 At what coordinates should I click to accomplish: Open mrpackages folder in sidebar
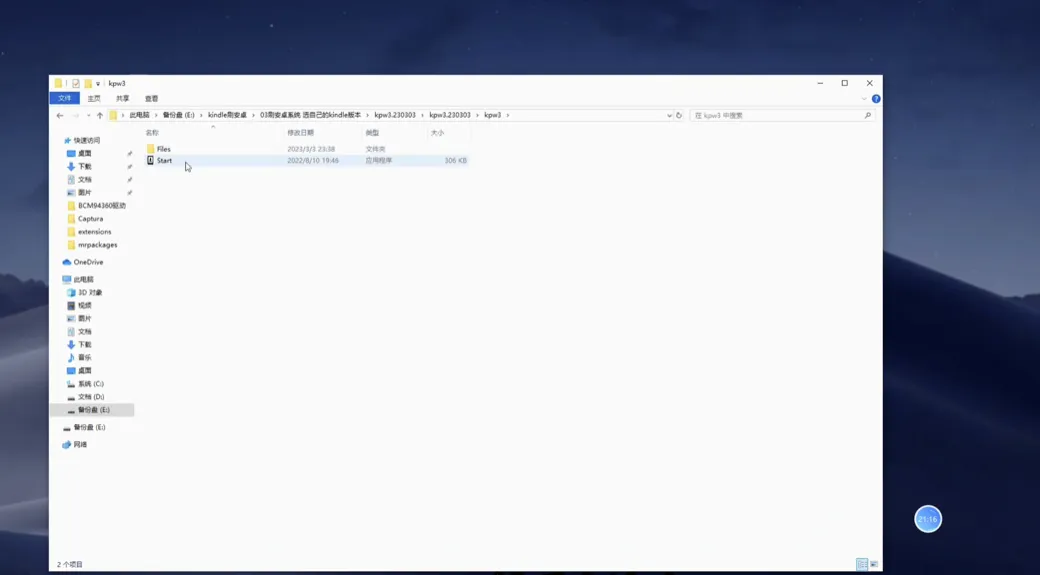click(97, 245)
